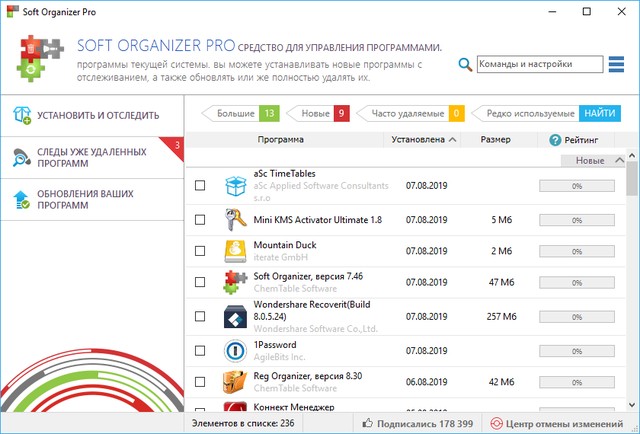Click the removed programs traces magnifier icon
This screenshot has height=434, width=640.
pos(21,158)
